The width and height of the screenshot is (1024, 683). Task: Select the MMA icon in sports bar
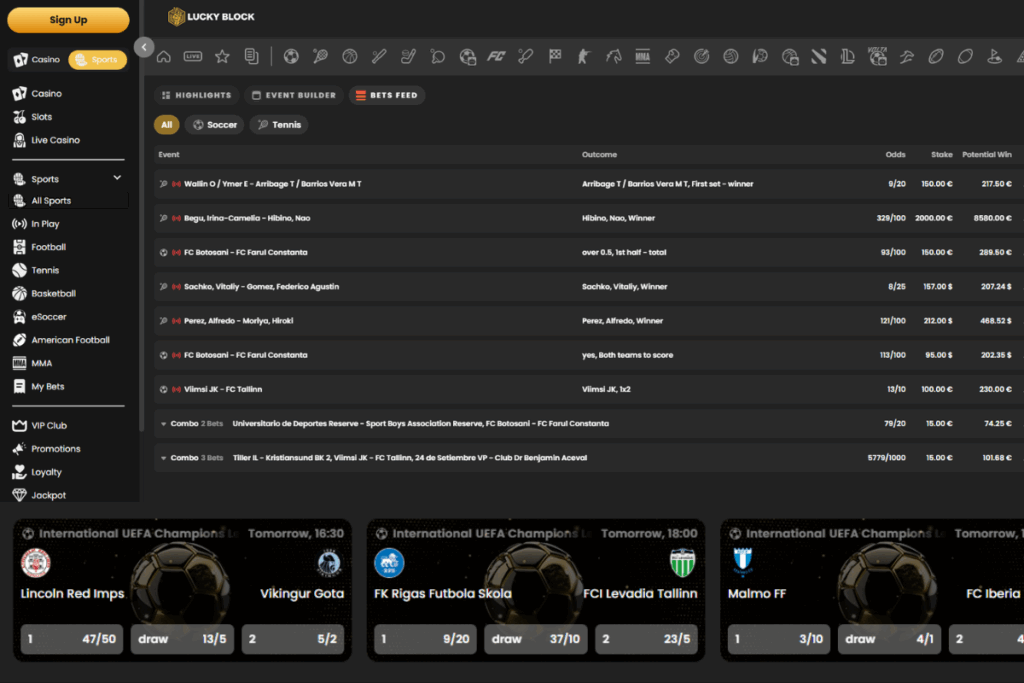tap(643, 57)
